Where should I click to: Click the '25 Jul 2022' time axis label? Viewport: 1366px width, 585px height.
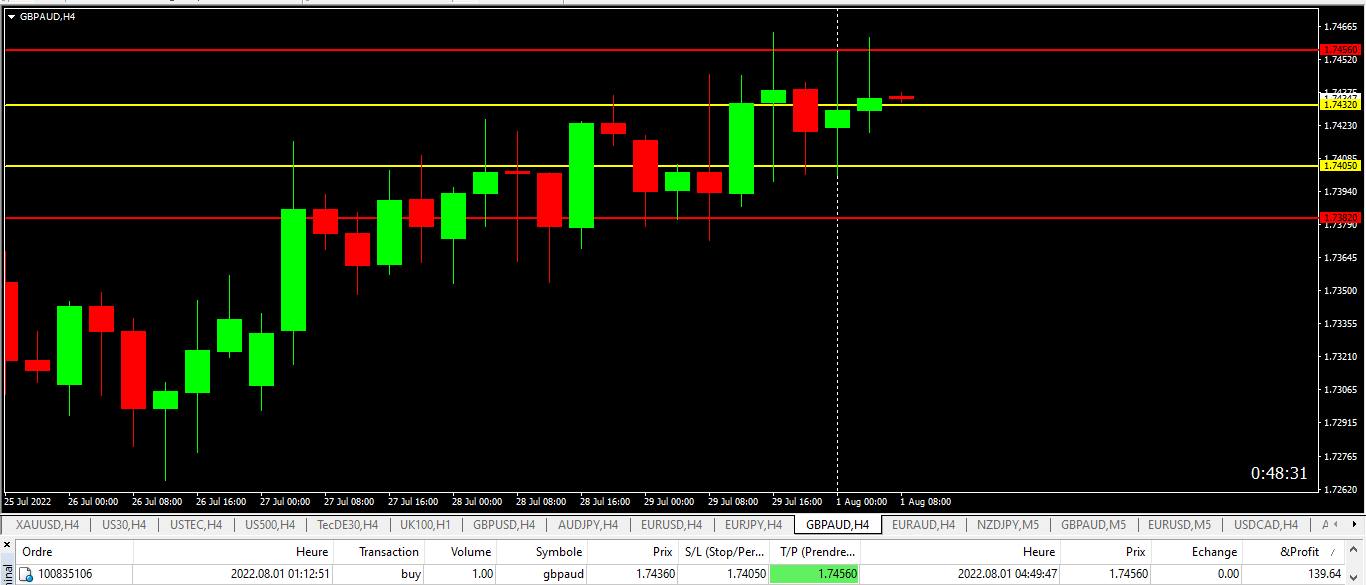pyautogui.click(x=28, y=502)
